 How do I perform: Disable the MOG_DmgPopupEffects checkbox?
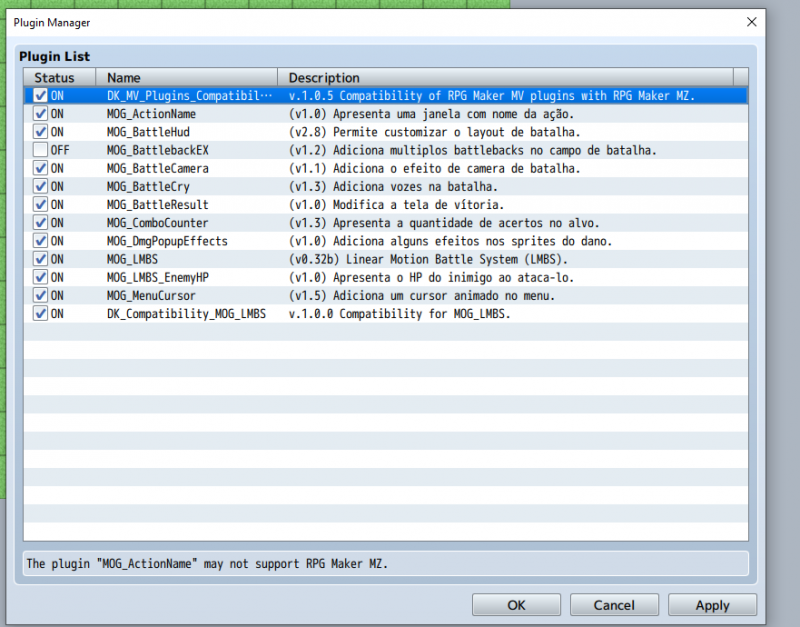40,241
